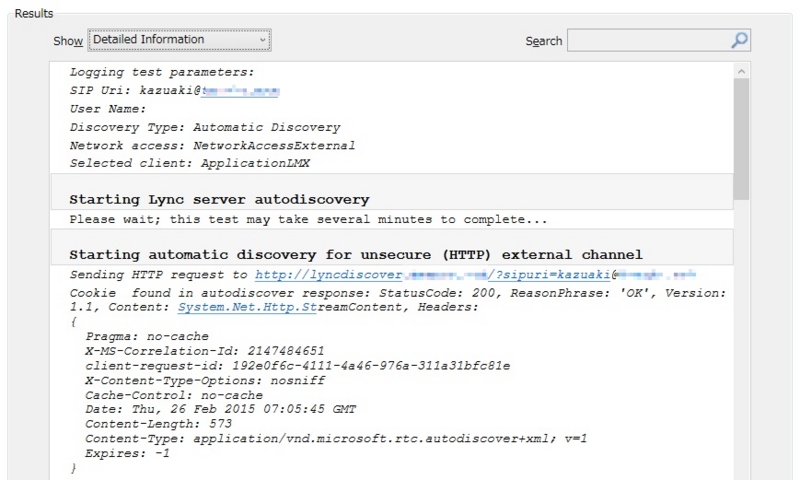The height and width of the screenshot is (480, 800).
Task: Select 'Network access: NetworkAccessExternal' line
Action: click(212, 145)
